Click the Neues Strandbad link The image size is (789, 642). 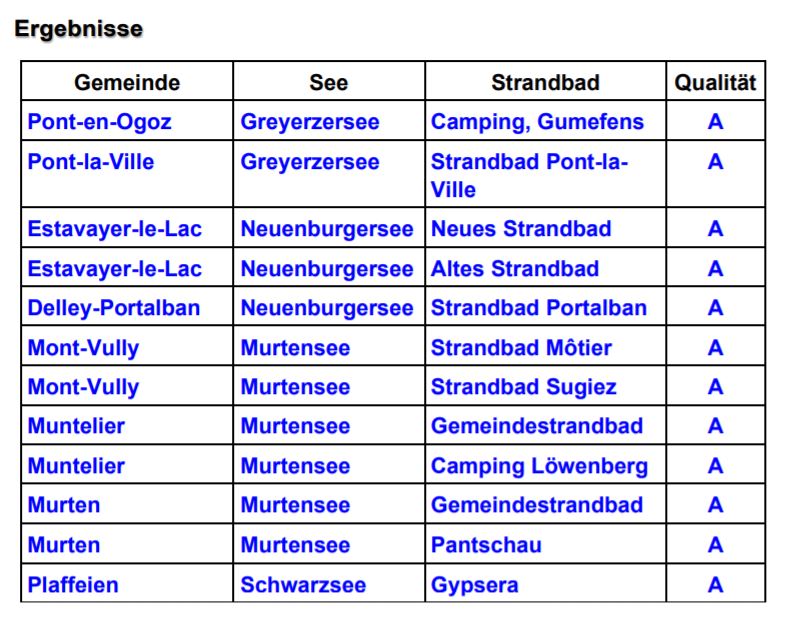pyautogui.click(x=520, y=229)
